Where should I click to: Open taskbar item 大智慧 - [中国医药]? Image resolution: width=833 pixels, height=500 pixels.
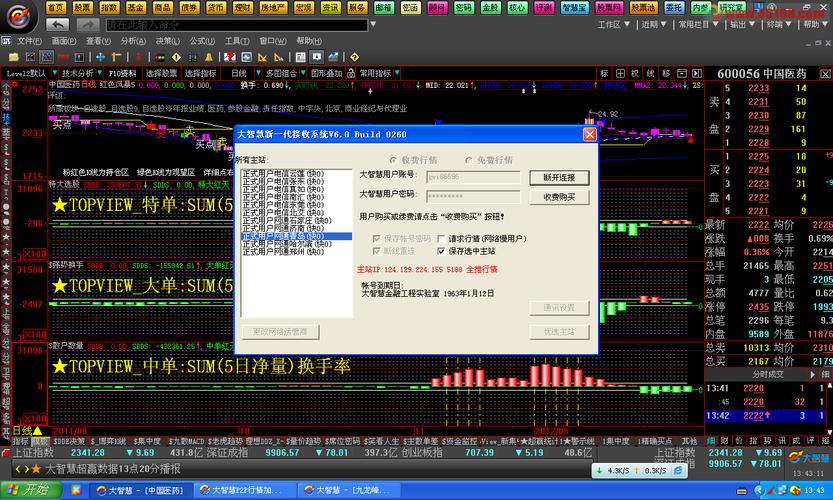coord(140,490)
